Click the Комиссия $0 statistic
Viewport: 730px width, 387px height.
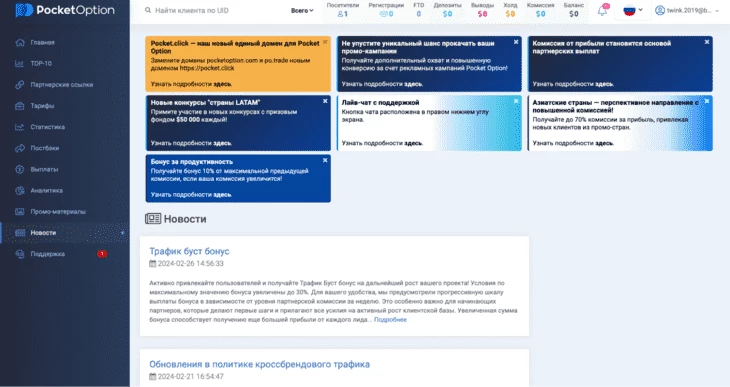click(x=541, y=10)
